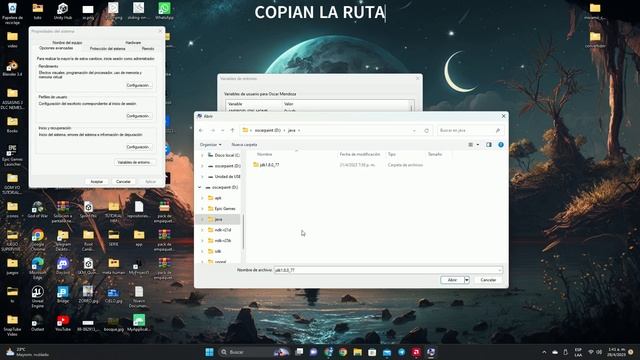Viewport: 640px width, 360px height.
Task: Switch to Nombre del equipo tab in system properties
Action: 67,42
